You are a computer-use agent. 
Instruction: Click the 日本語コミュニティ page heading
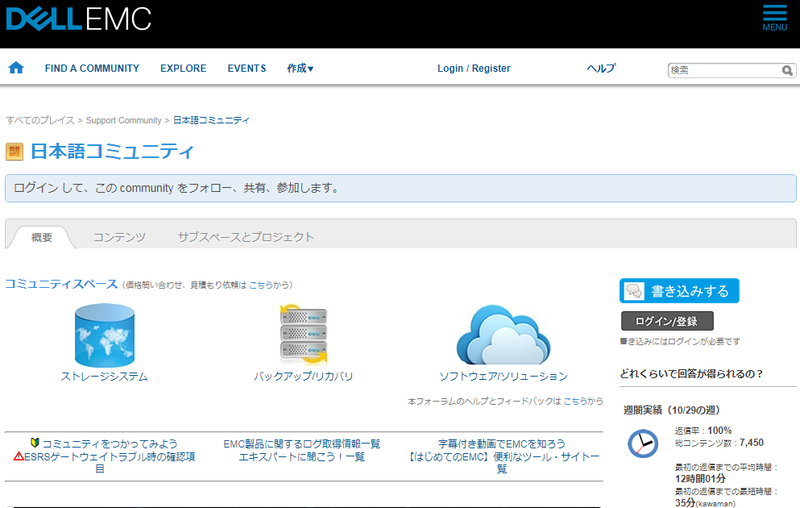click(x=112, y=151)
